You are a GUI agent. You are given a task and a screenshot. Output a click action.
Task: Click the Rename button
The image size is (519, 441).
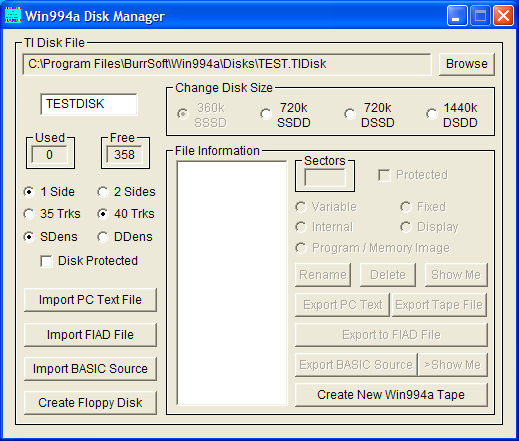[x=323, y=275]
